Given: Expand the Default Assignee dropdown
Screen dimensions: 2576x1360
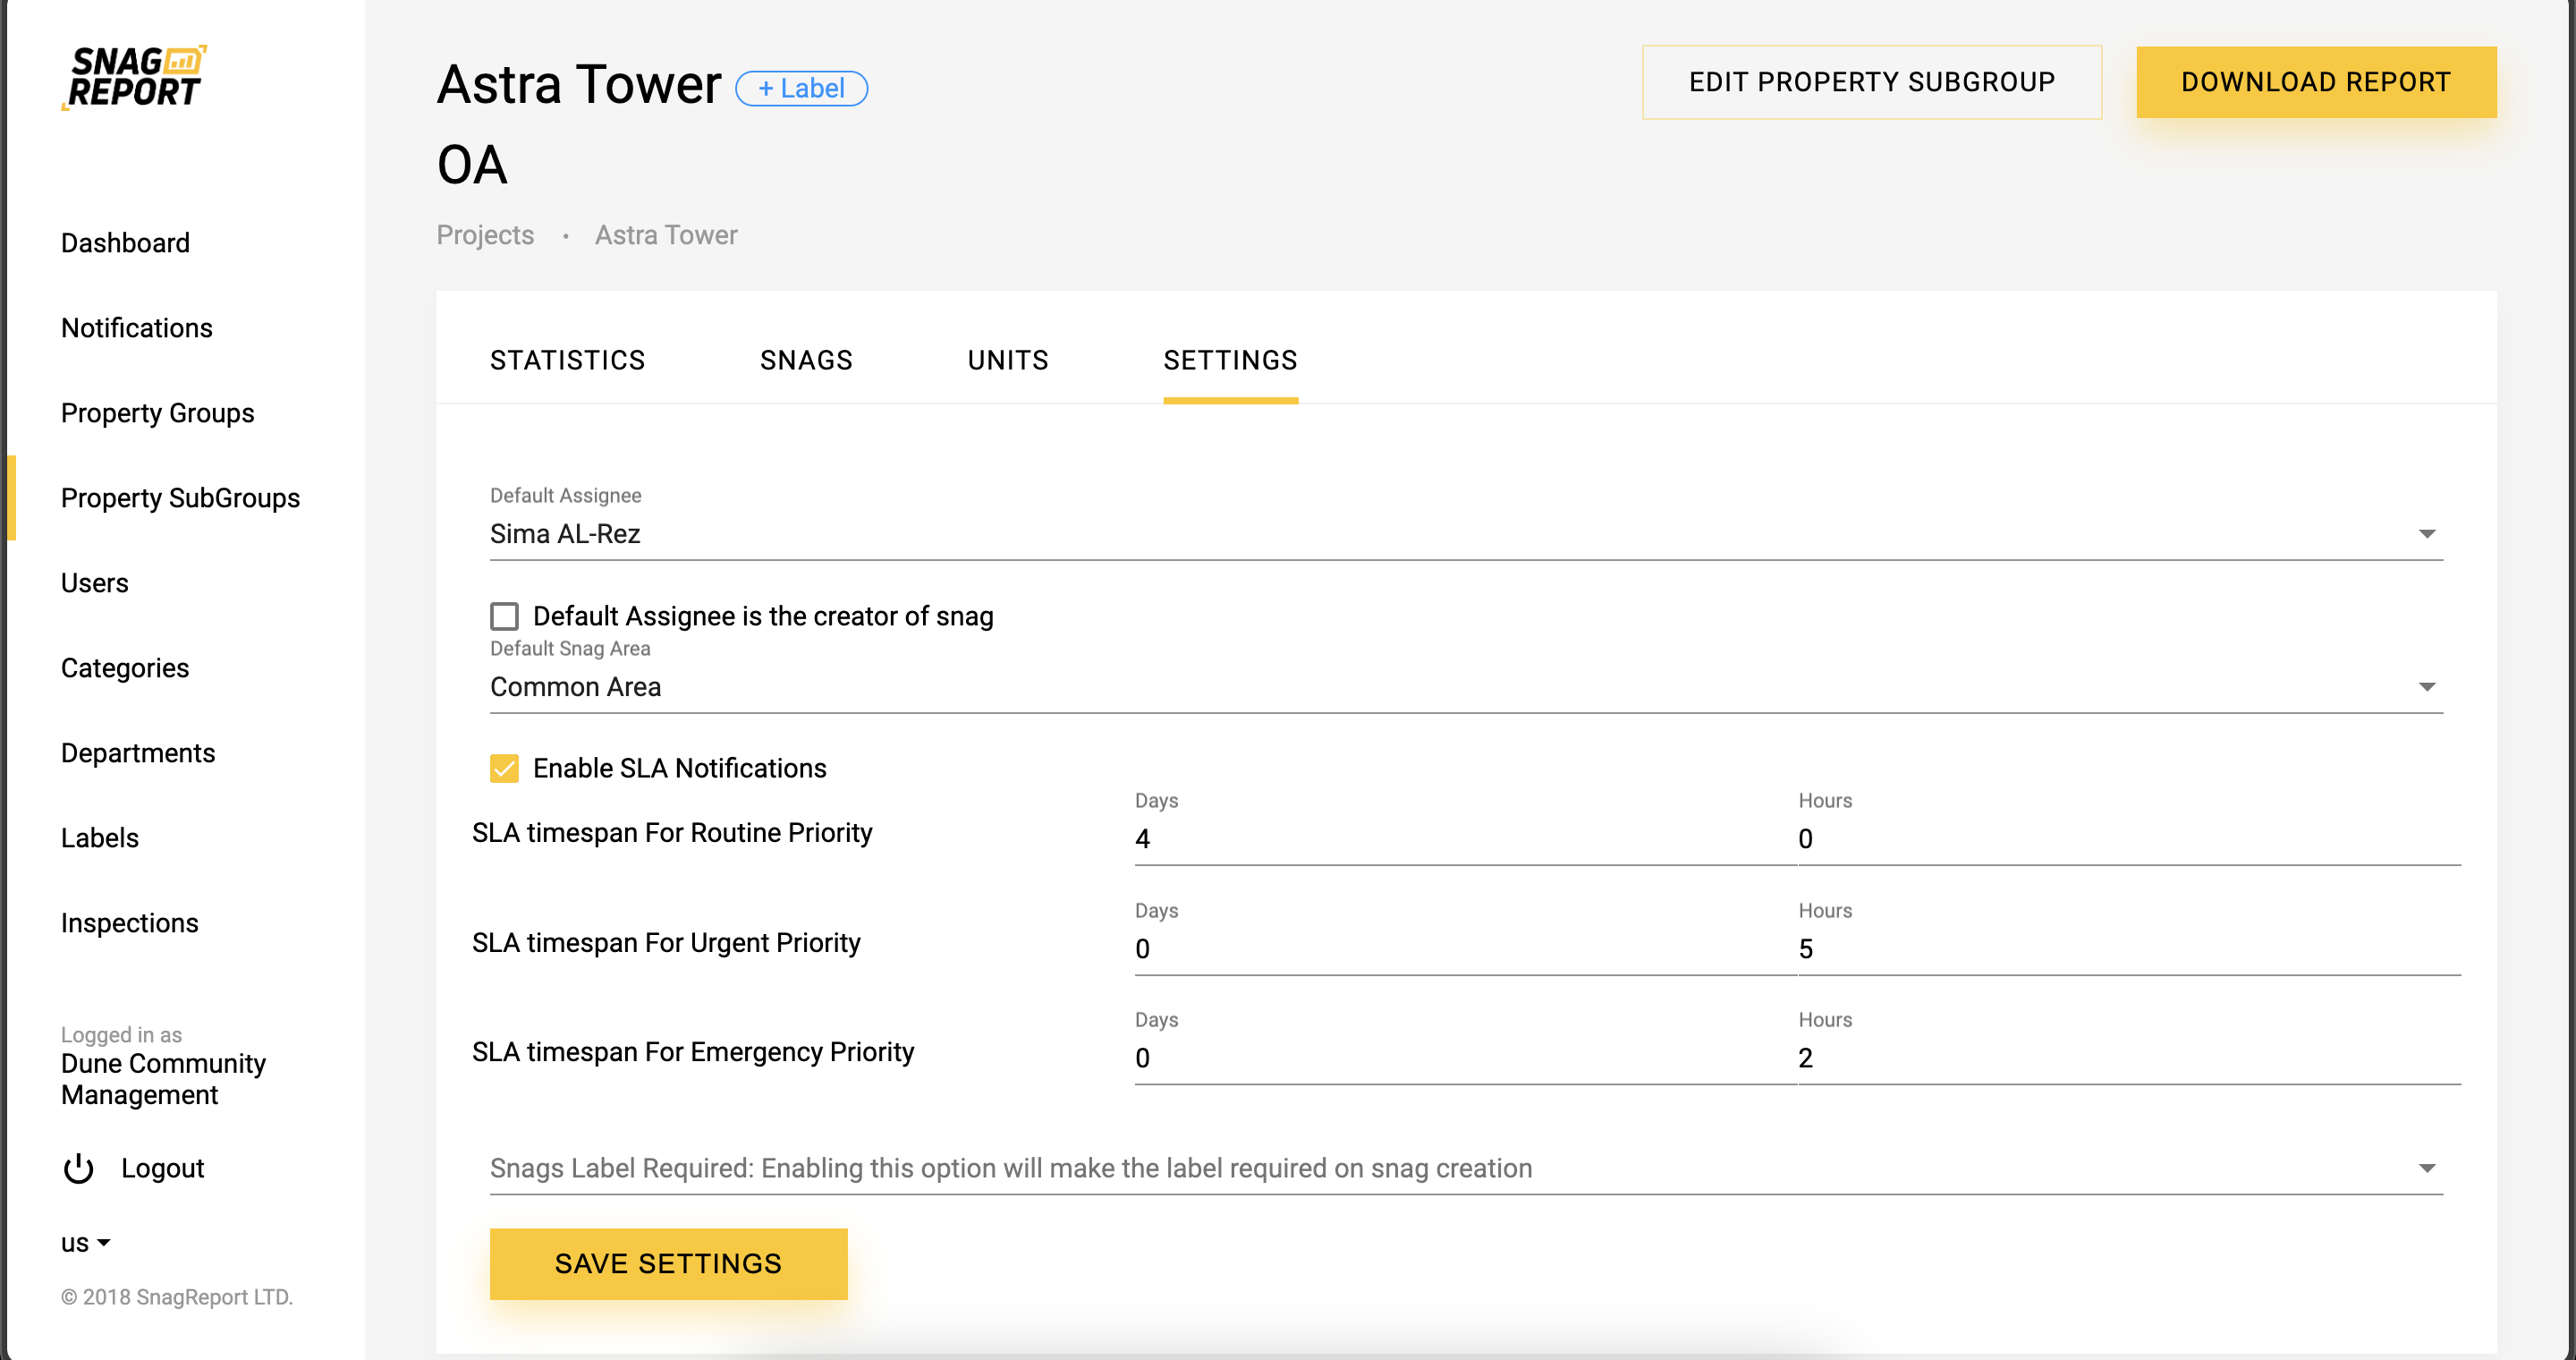Looking at the screenshot, I should click(2426, 534).
